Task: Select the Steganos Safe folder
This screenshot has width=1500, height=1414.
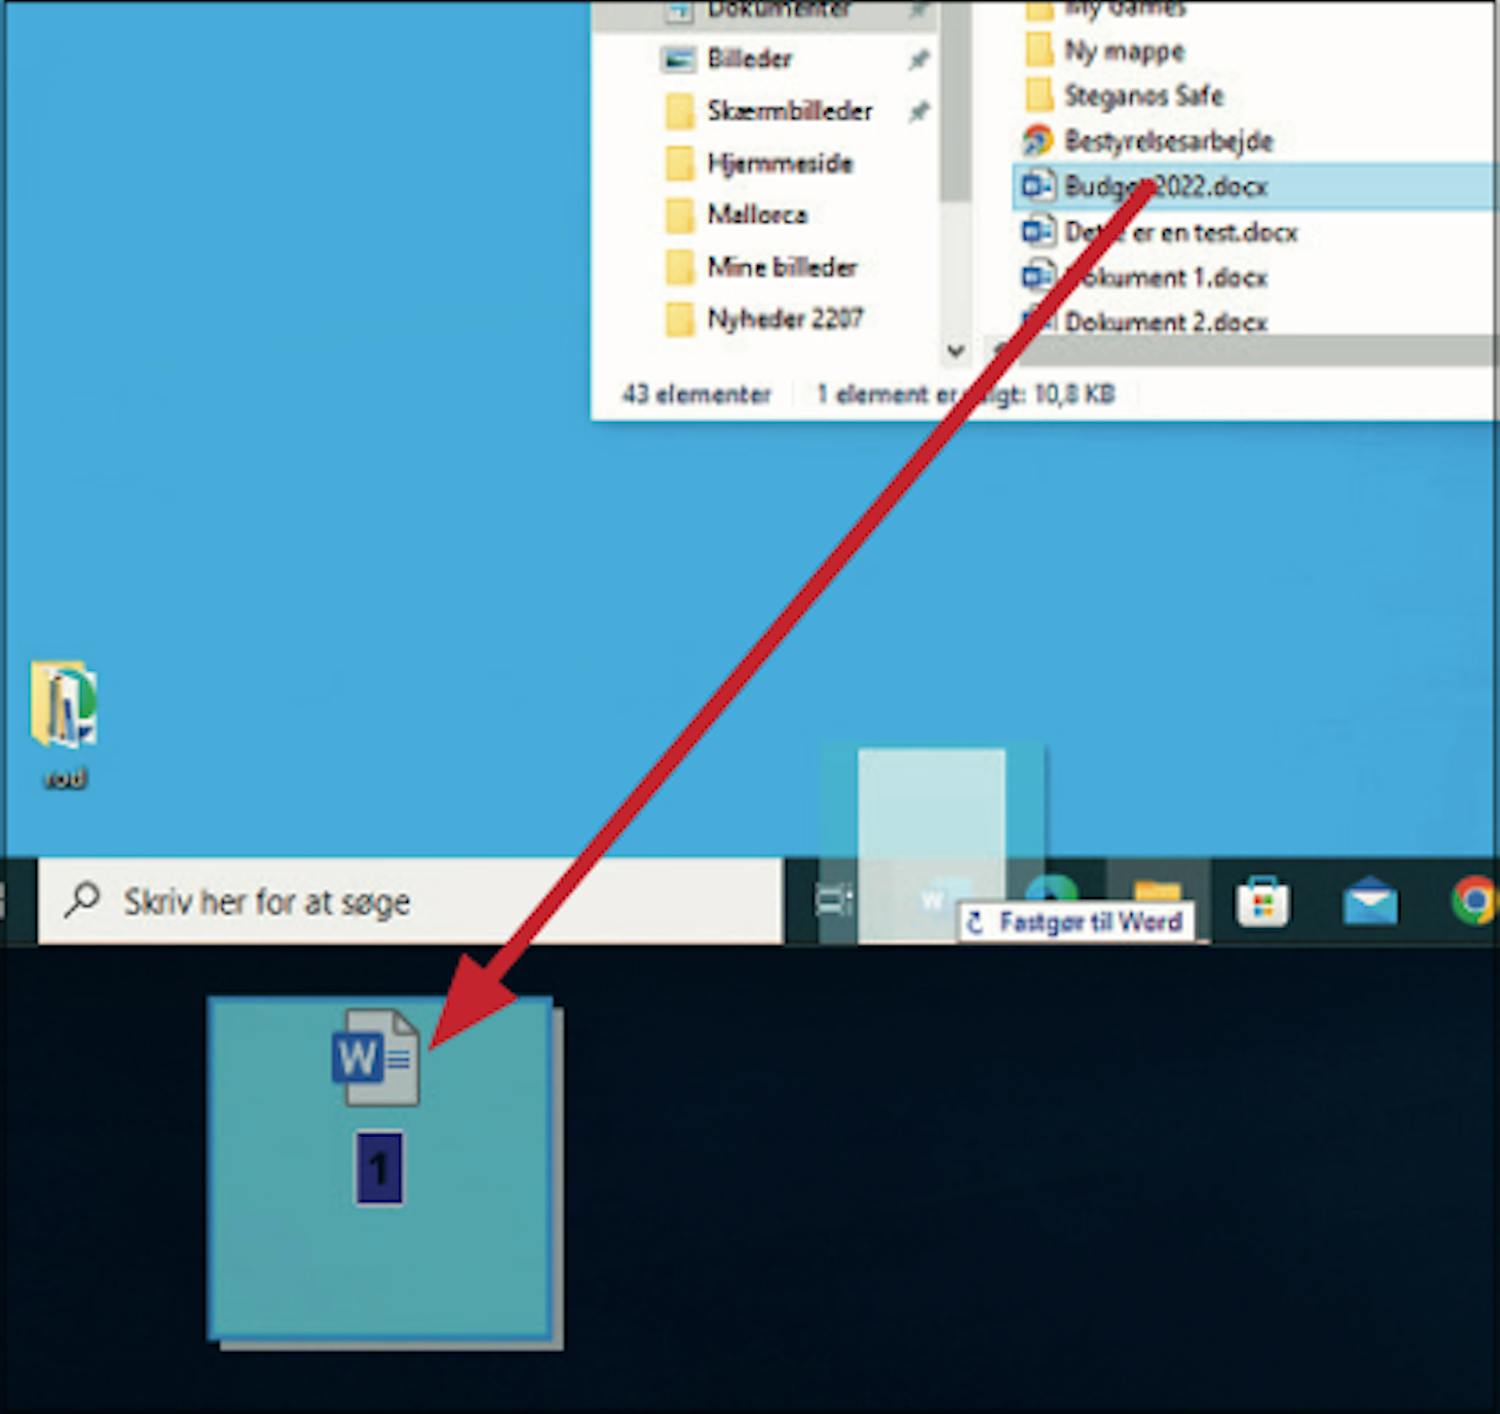Action: [x=1124, y=95]
